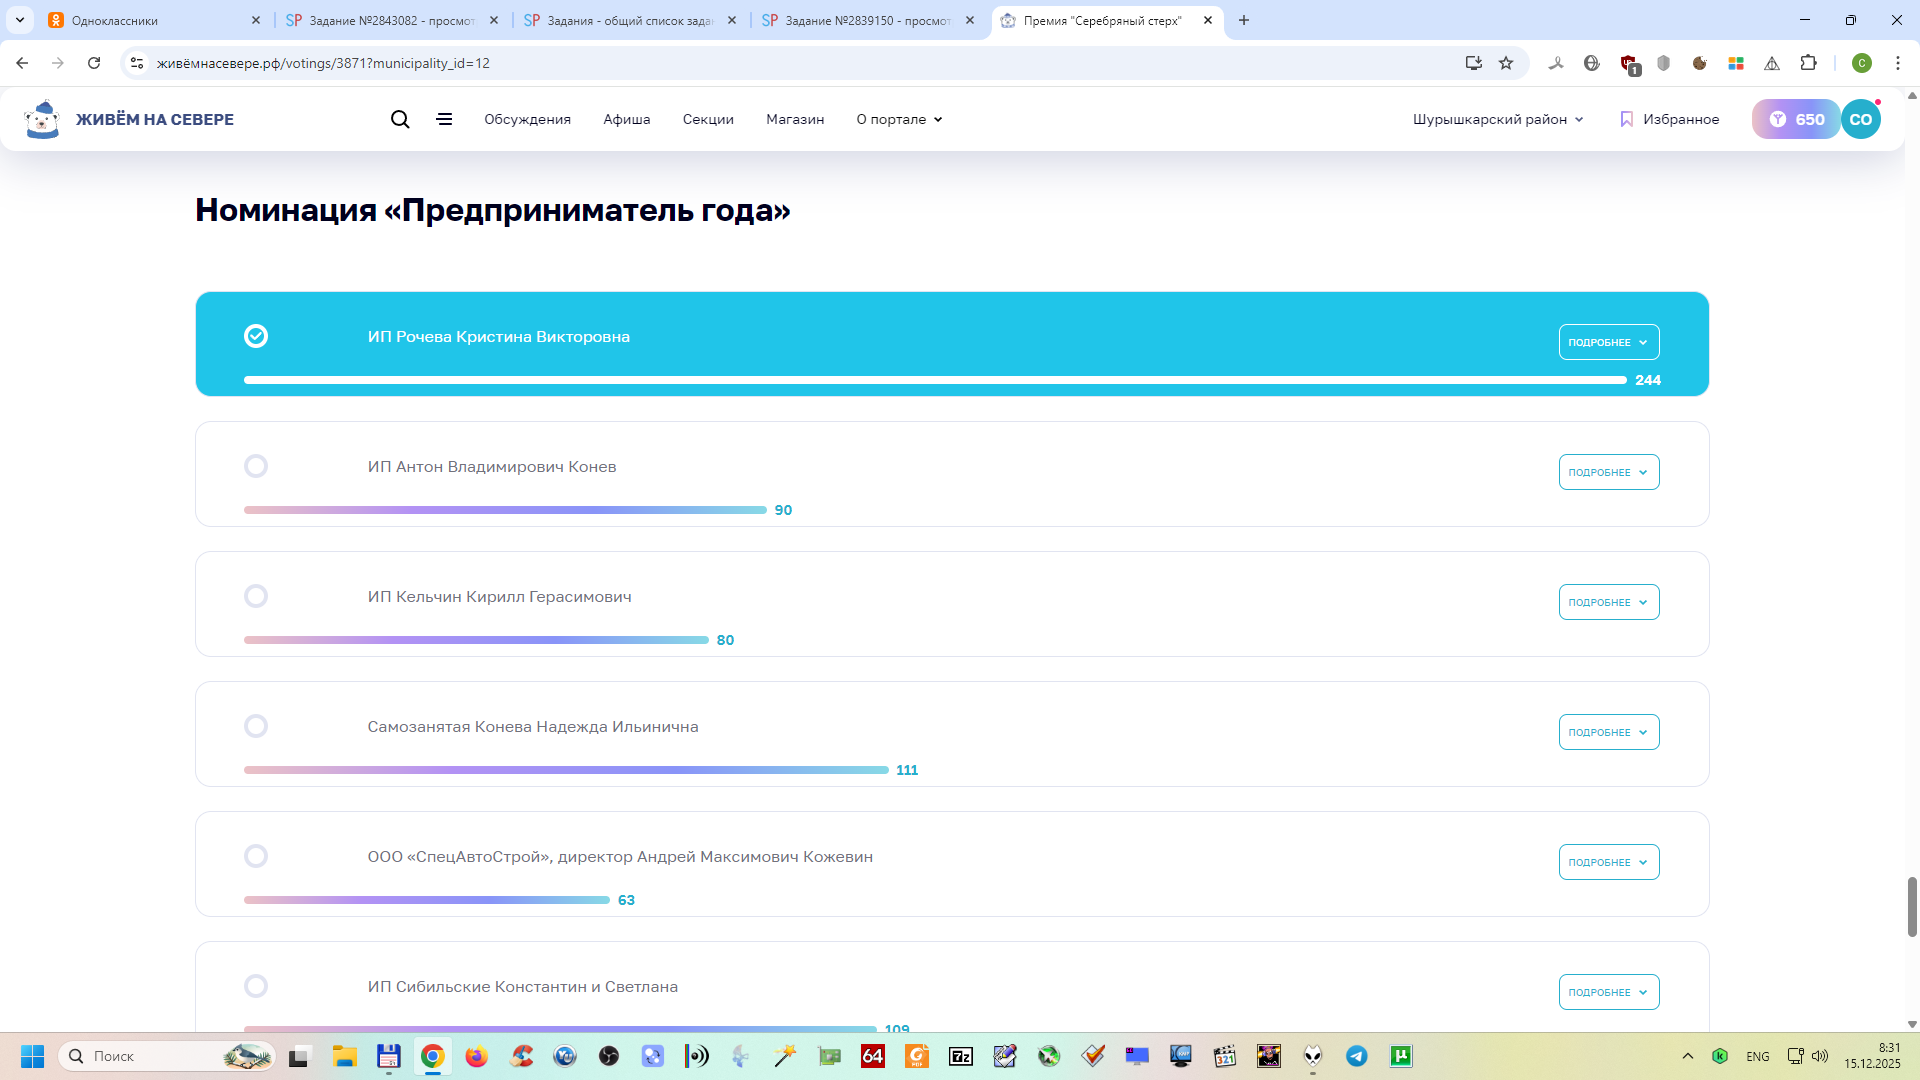Screen dimensions: 1920x1080
Task: Open browser extensions puzzle icon
Action: 1808,63
